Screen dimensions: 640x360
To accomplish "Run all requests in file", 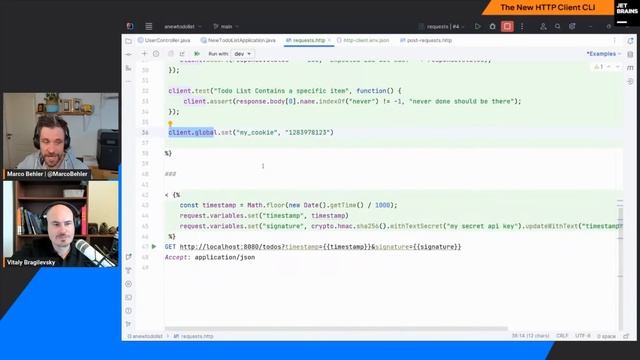I will tap(197, 54).
